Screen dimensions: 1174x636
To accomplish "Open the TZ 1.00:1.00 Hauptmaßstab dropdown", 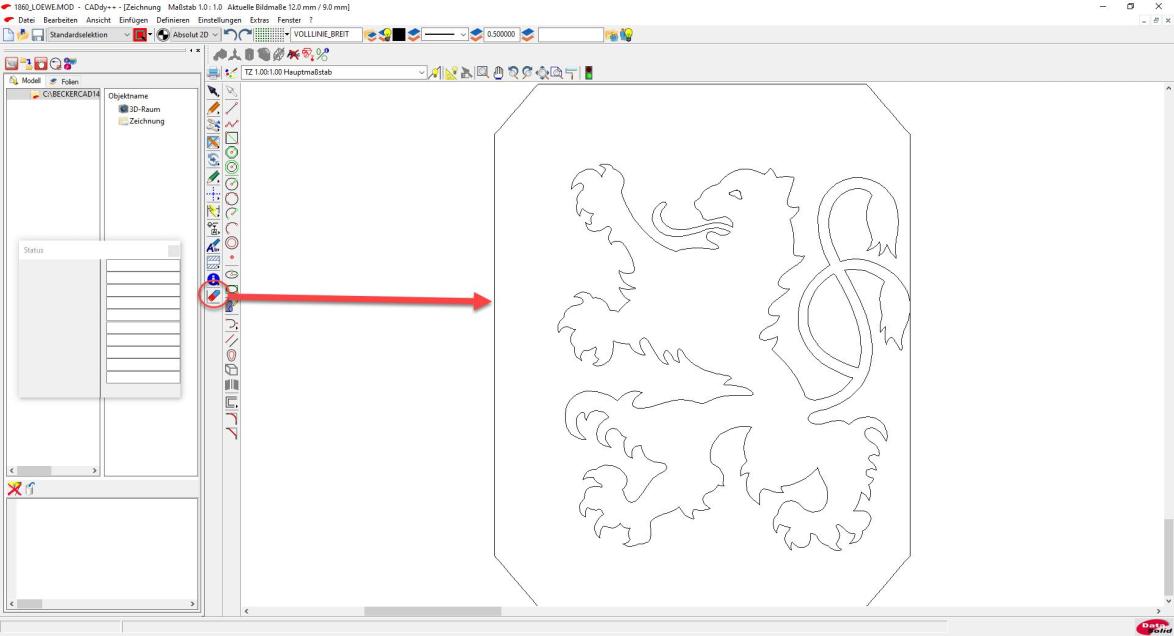I will click(x=334, y=73).
